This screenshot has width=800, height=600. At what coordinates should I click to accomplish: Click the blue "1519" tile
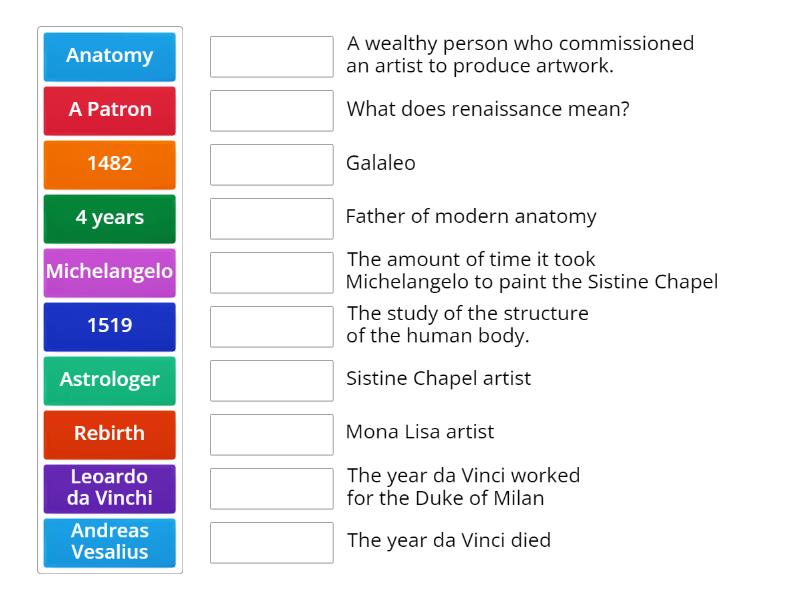(110, 326)
